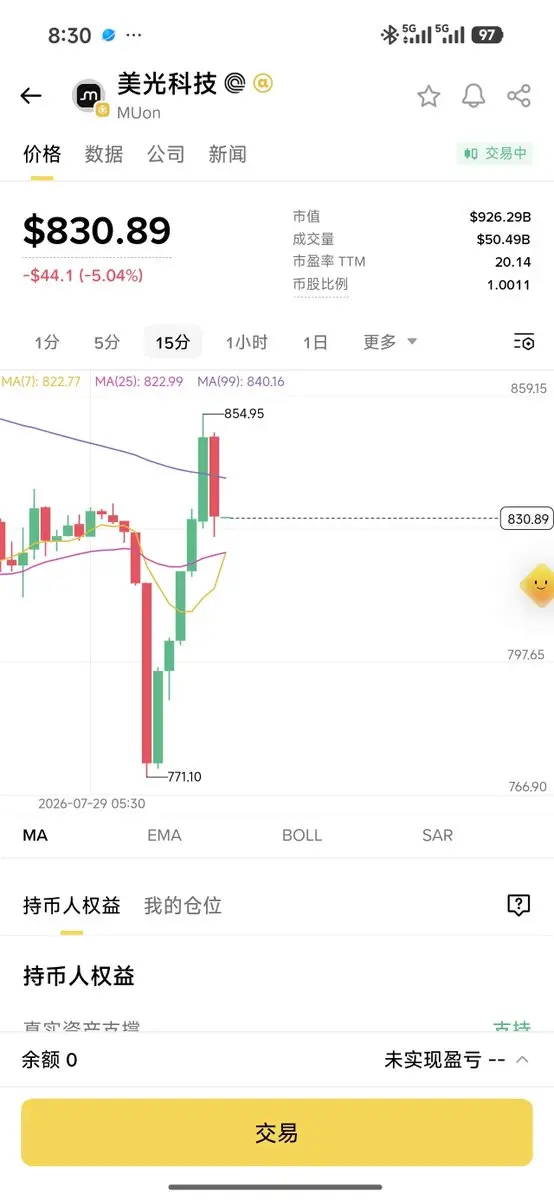Tap the back arrow icon
The width and height of the screenshot is (554, 1200).
31,96
